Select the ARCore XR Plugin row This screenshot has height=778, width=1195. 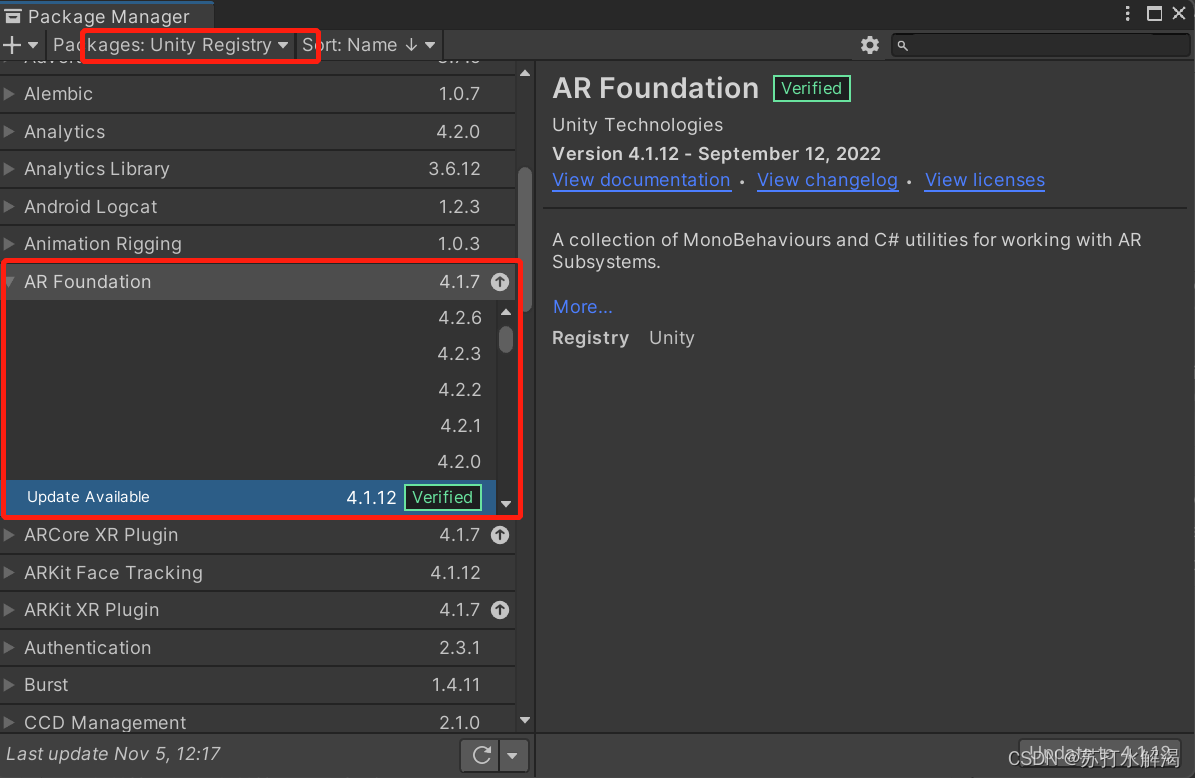258,535
